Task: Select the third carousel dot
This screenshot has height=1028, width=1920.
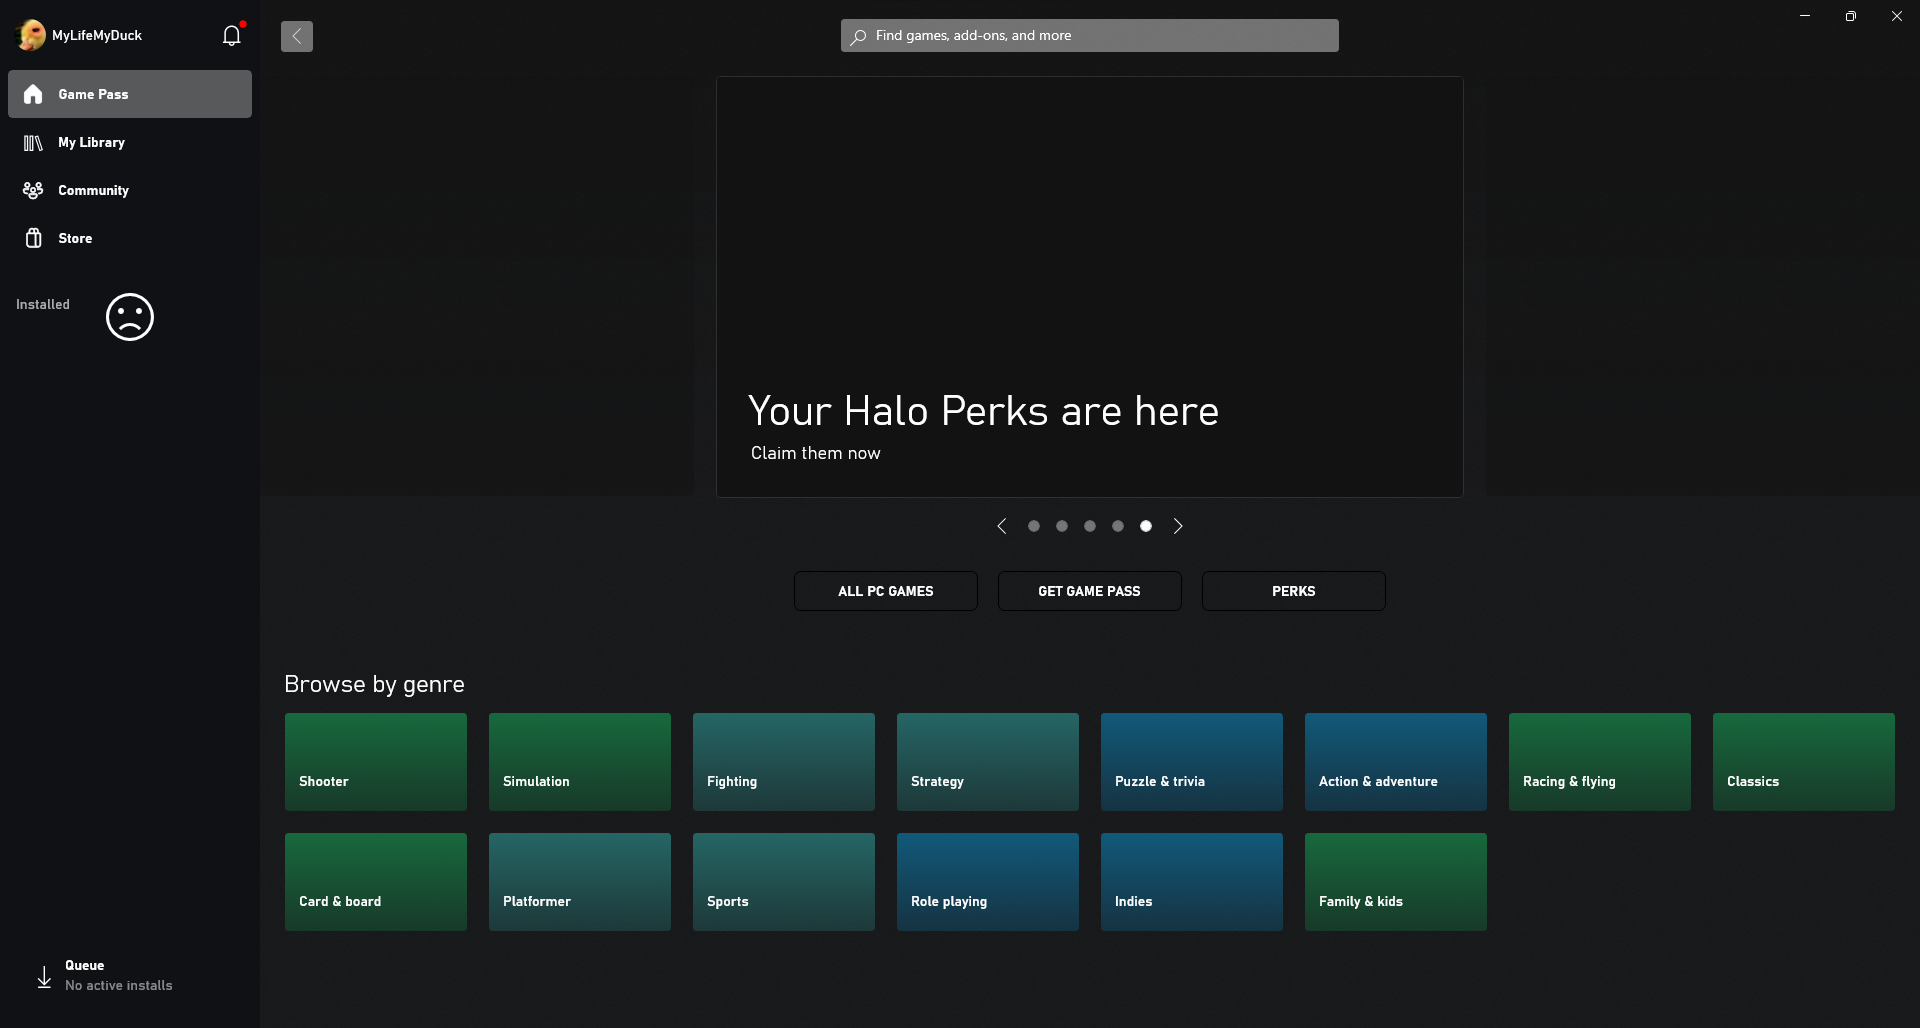Action: pyautogui.click(x=1090, y=526)
